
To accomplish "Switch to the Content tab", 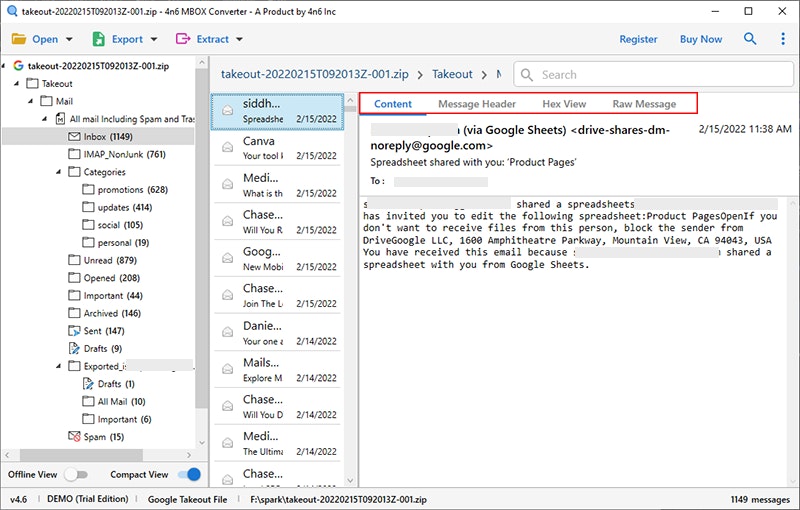I will pyautogui.click(x=392, y=104).
